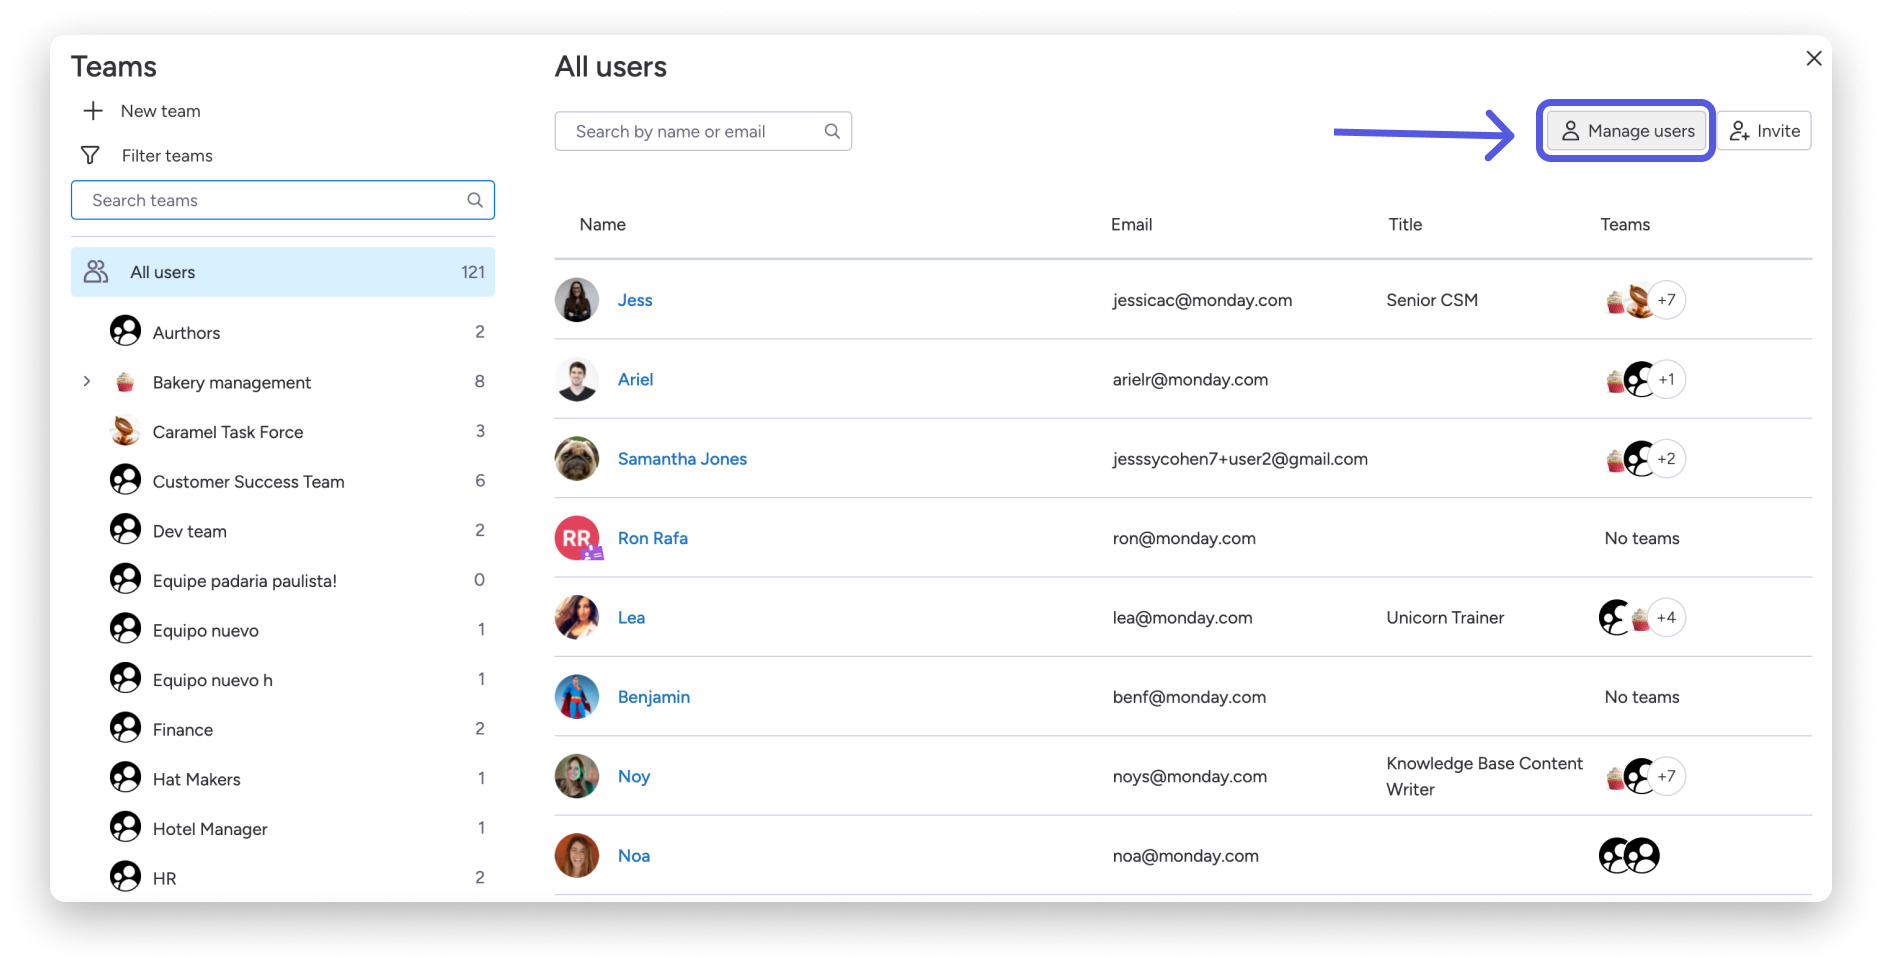The image size is (1882, 967).
Task: Click the magnifier in the Search teams box
Action: tap(474, 200)
